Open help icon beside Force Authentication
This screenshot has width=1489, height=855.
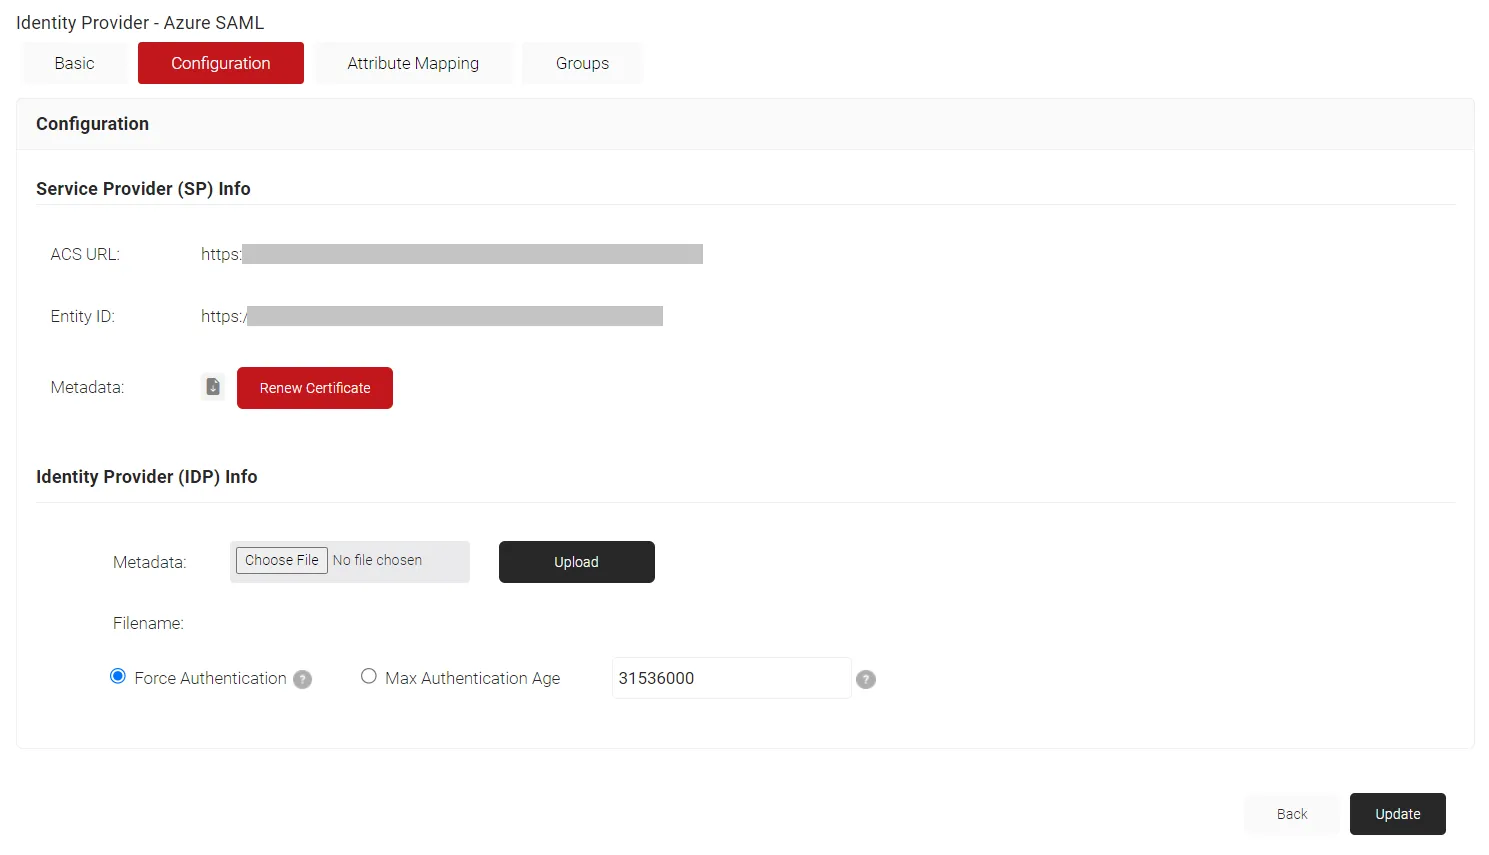[x=303, y=679]
